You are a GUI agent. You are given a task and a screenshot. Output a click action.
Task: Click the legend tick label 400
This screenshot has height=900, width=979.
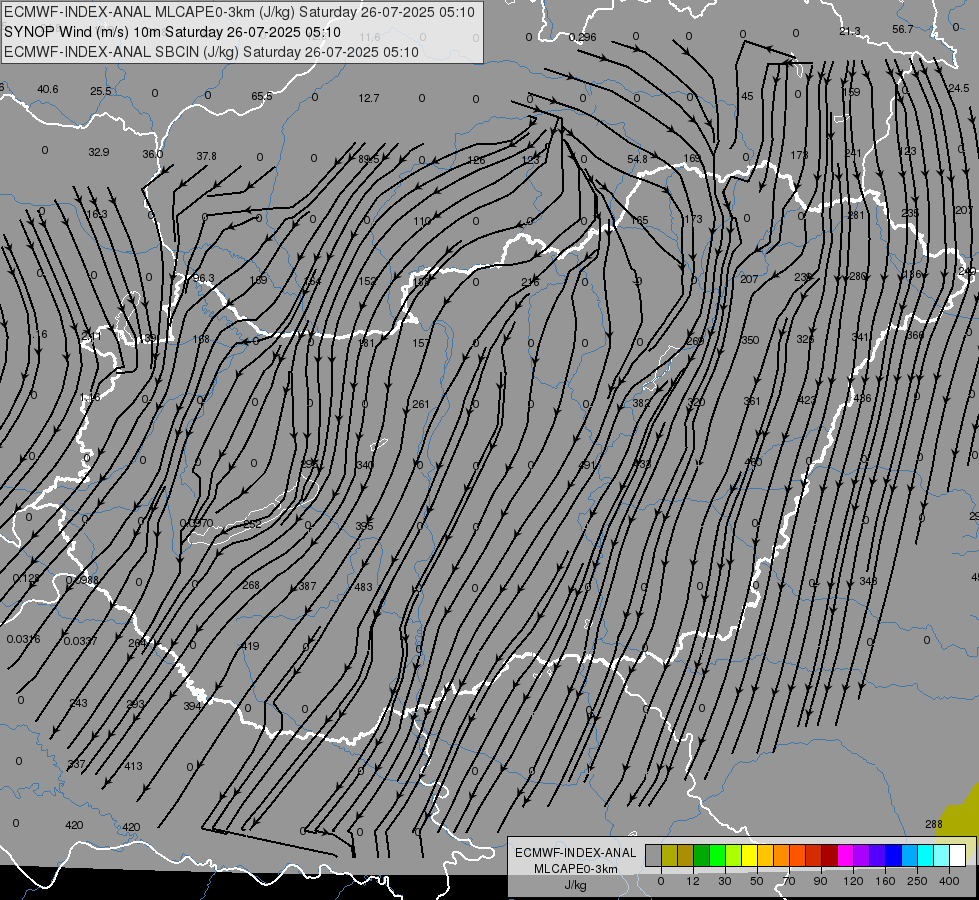[949, 881]
